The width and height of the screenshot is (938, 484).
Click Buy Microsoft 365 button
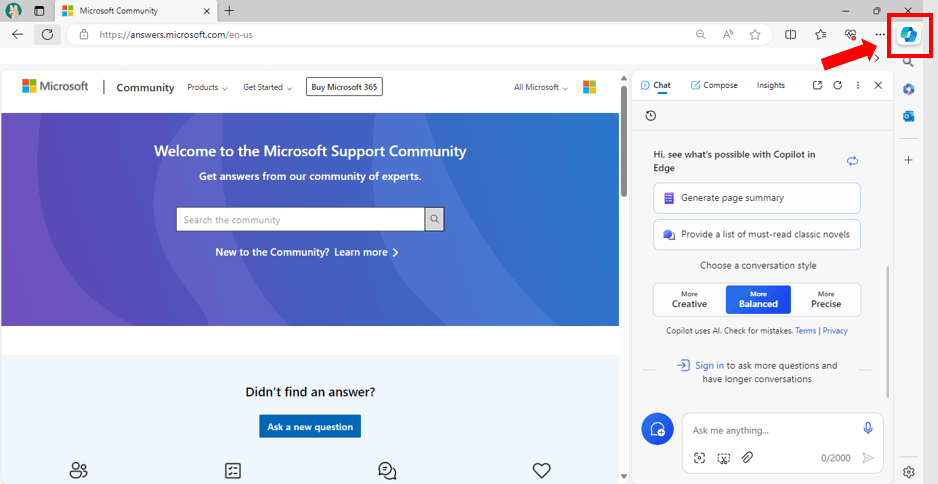tap(344, 87)
